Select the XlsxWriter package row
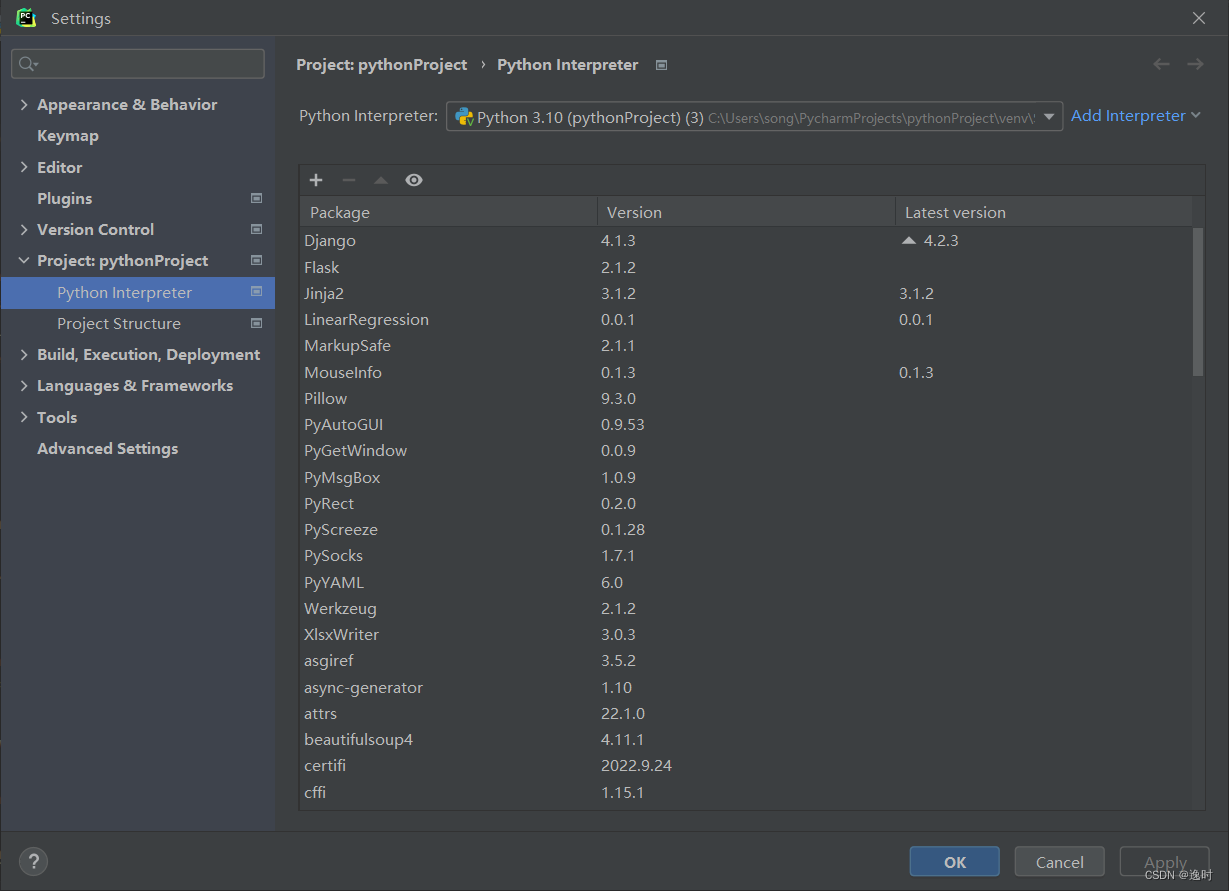The width and height of the screenshot is (1229, 891). pos(746,634)
